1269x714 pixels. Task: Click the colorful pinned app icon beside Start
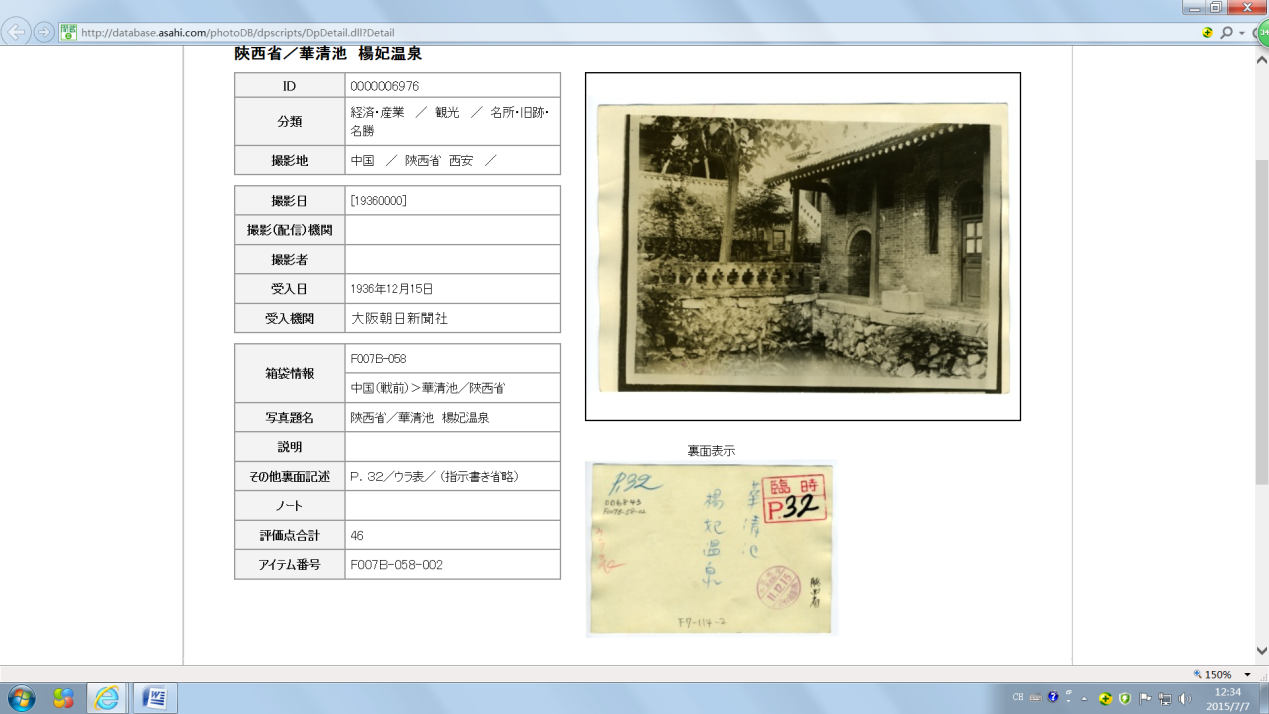click(63, 697)
